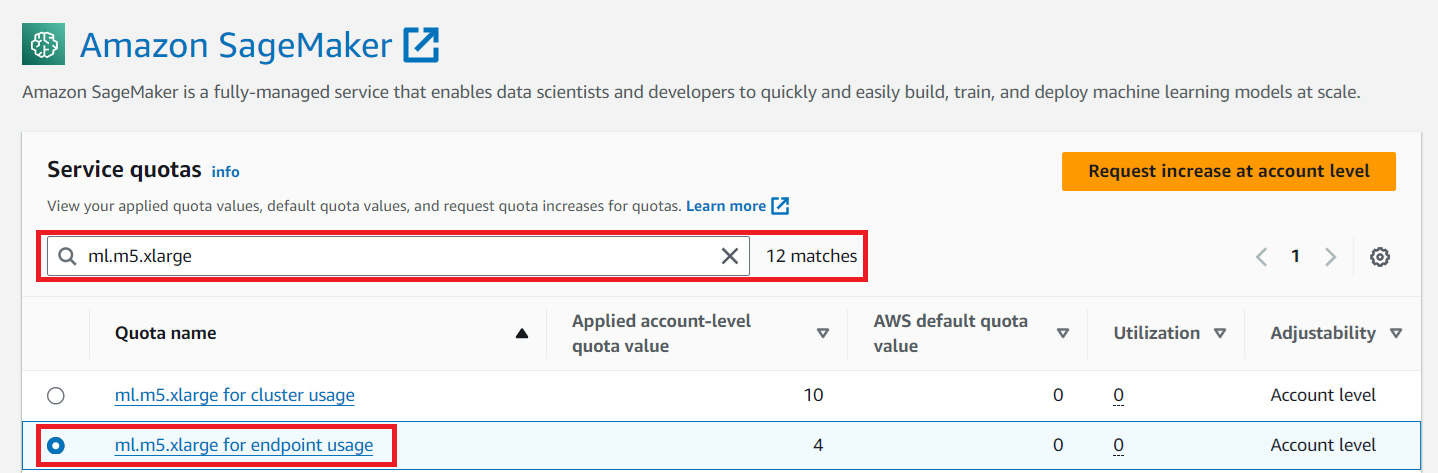Screen dimensions: 1438x473
Task: Click the 12 matches result count
Action: click(811, 256)
